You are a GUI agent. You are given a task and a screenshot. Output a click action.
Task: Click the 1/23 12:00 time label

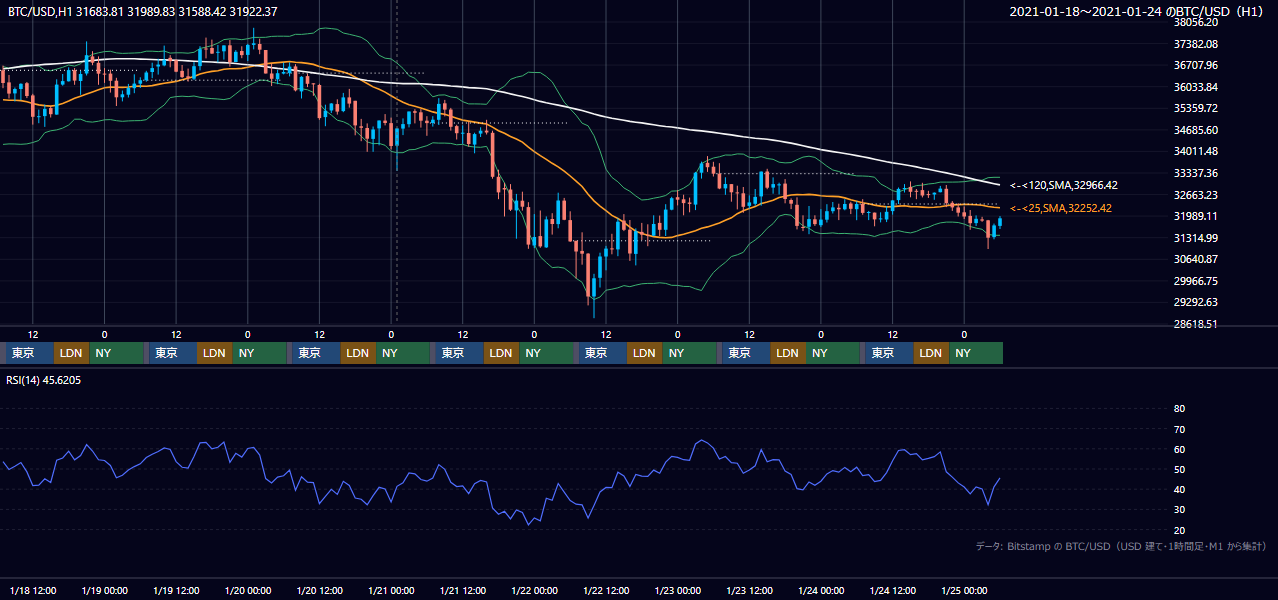tap(750, 590)
